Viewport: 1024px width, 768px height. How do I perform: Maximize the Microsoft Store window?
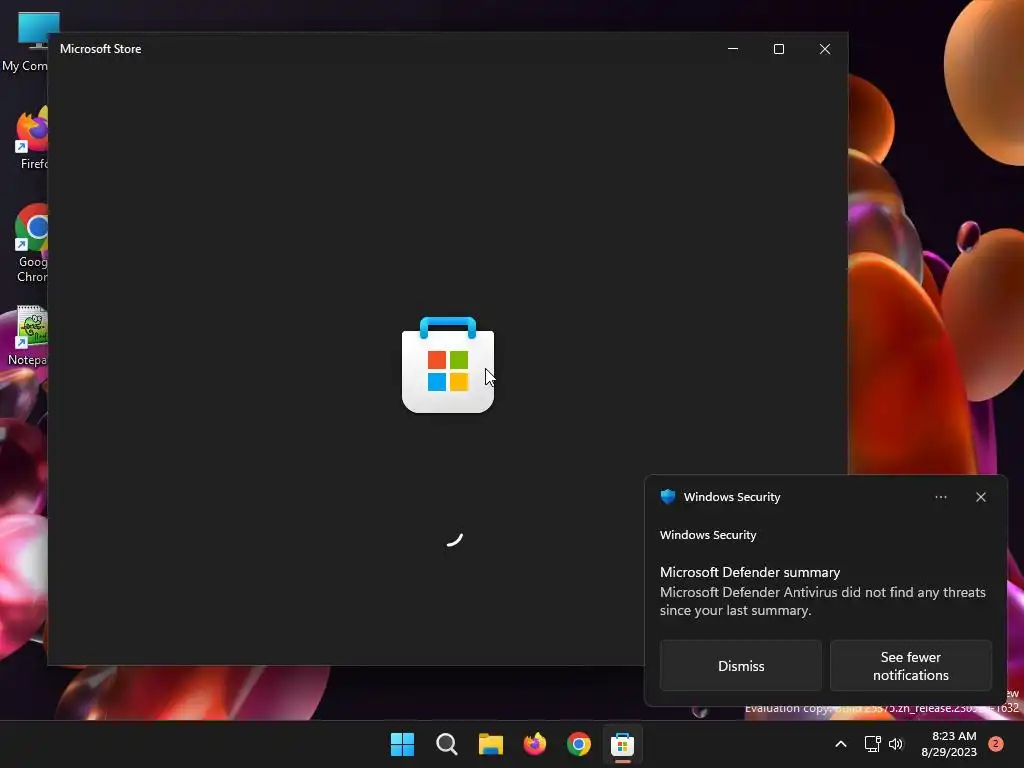coord(778,49)
